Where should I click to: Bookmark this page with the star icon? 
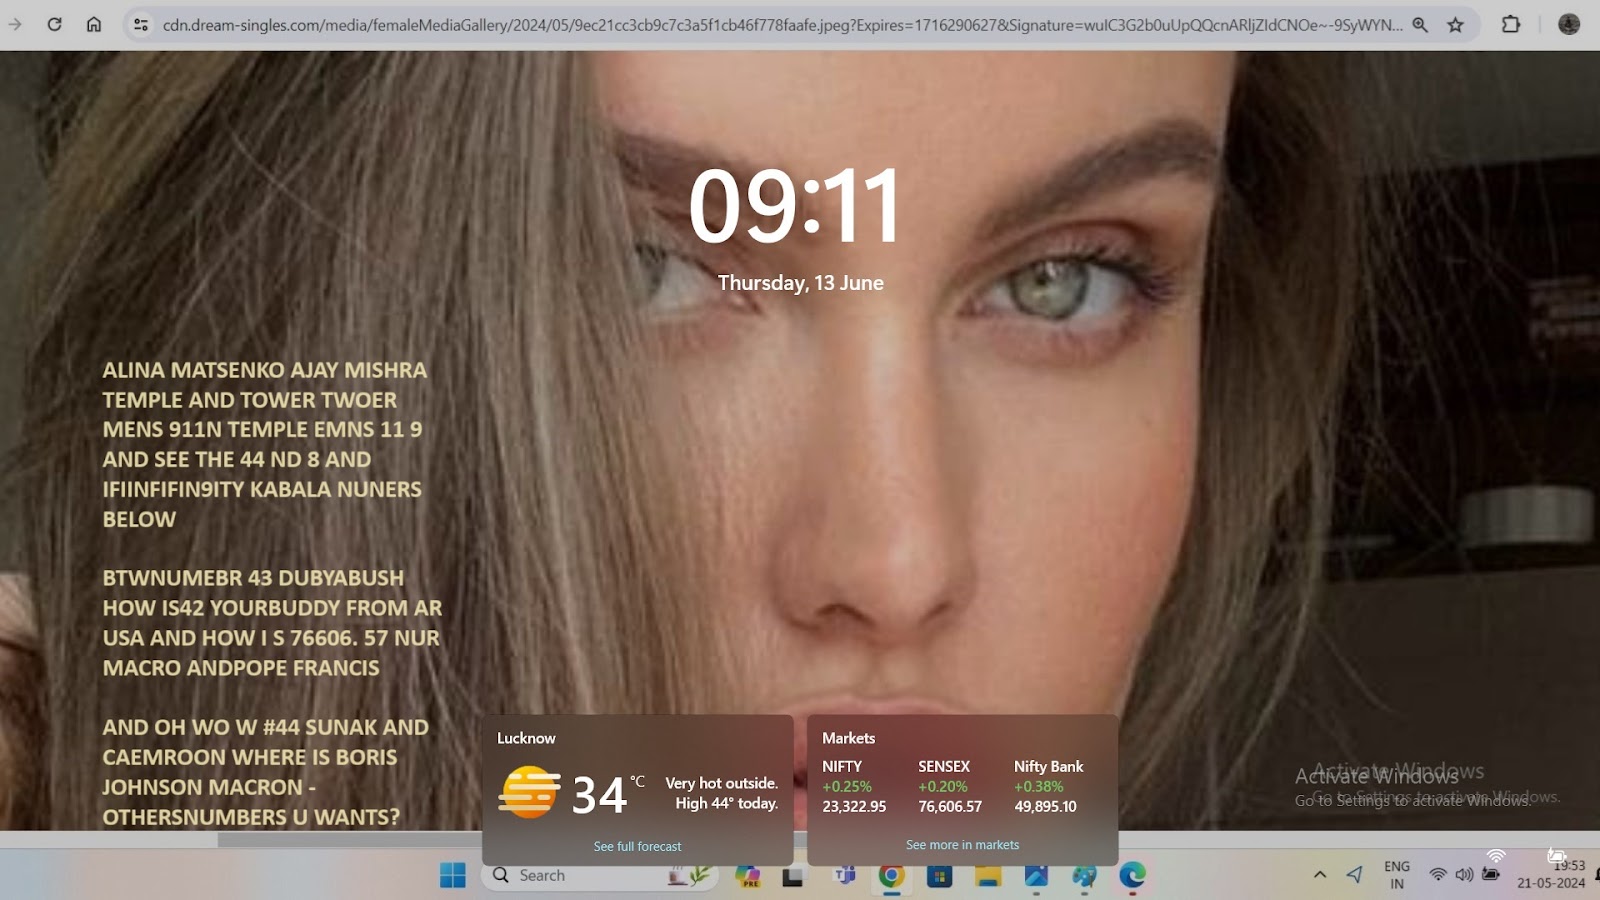1455,25
